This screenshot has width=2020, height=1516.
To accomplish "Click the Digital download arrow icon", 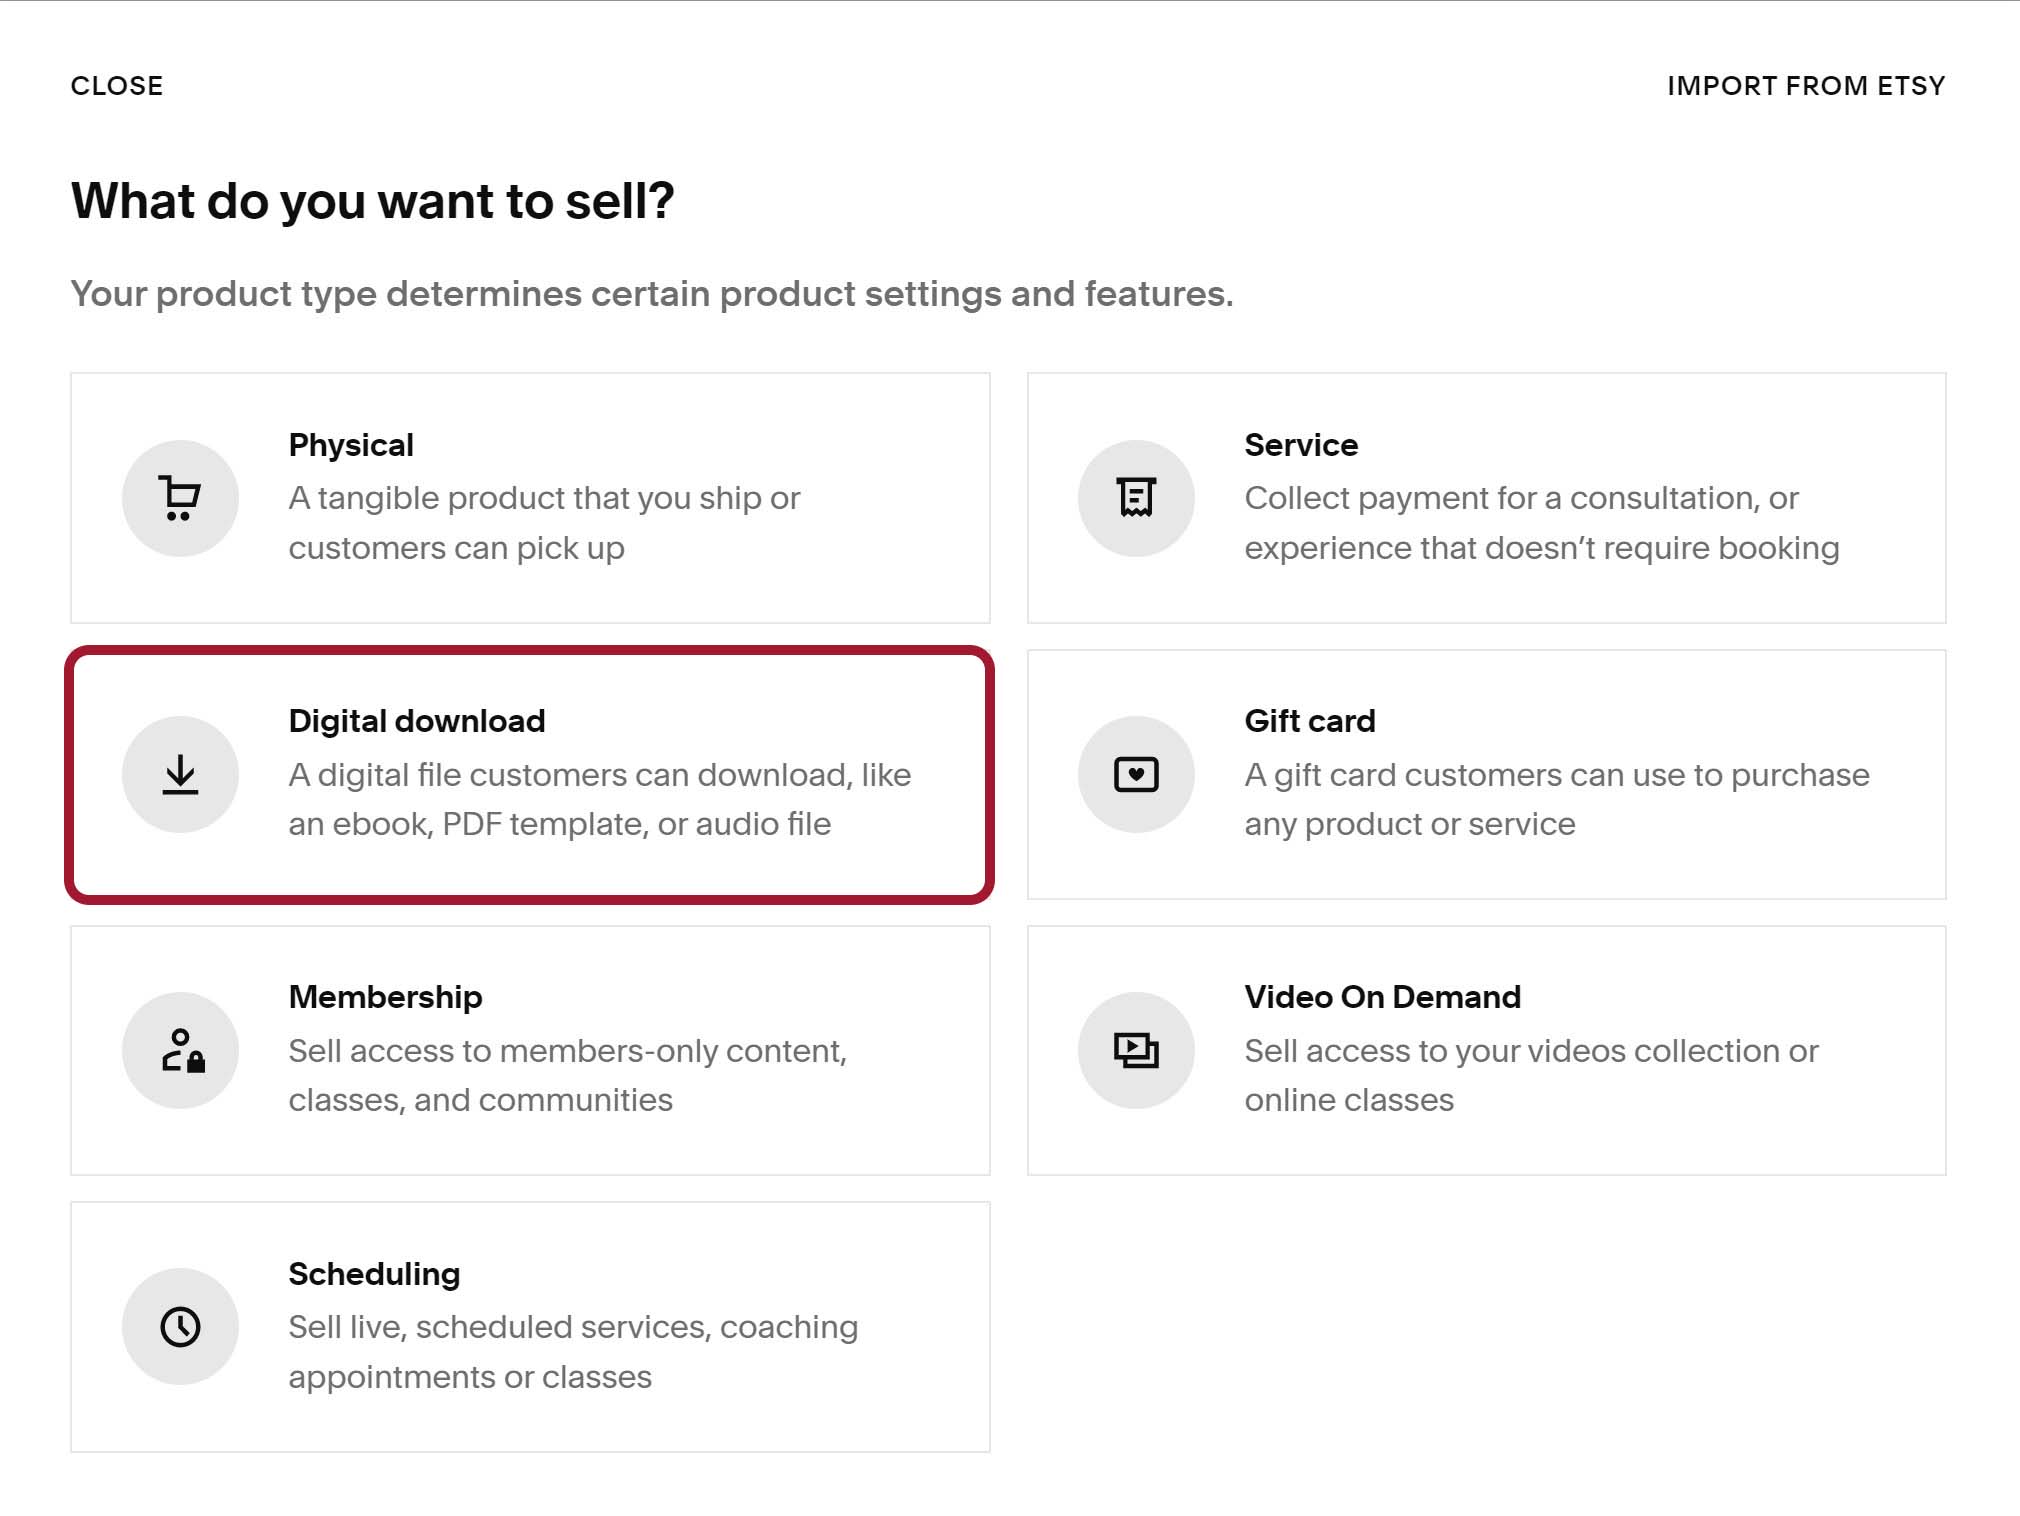I will click(180, 774).
